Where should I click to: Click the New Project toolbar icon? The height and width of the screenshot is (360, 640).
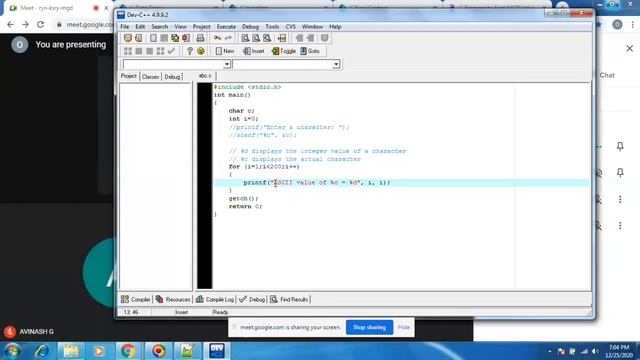tap(128, 38)
